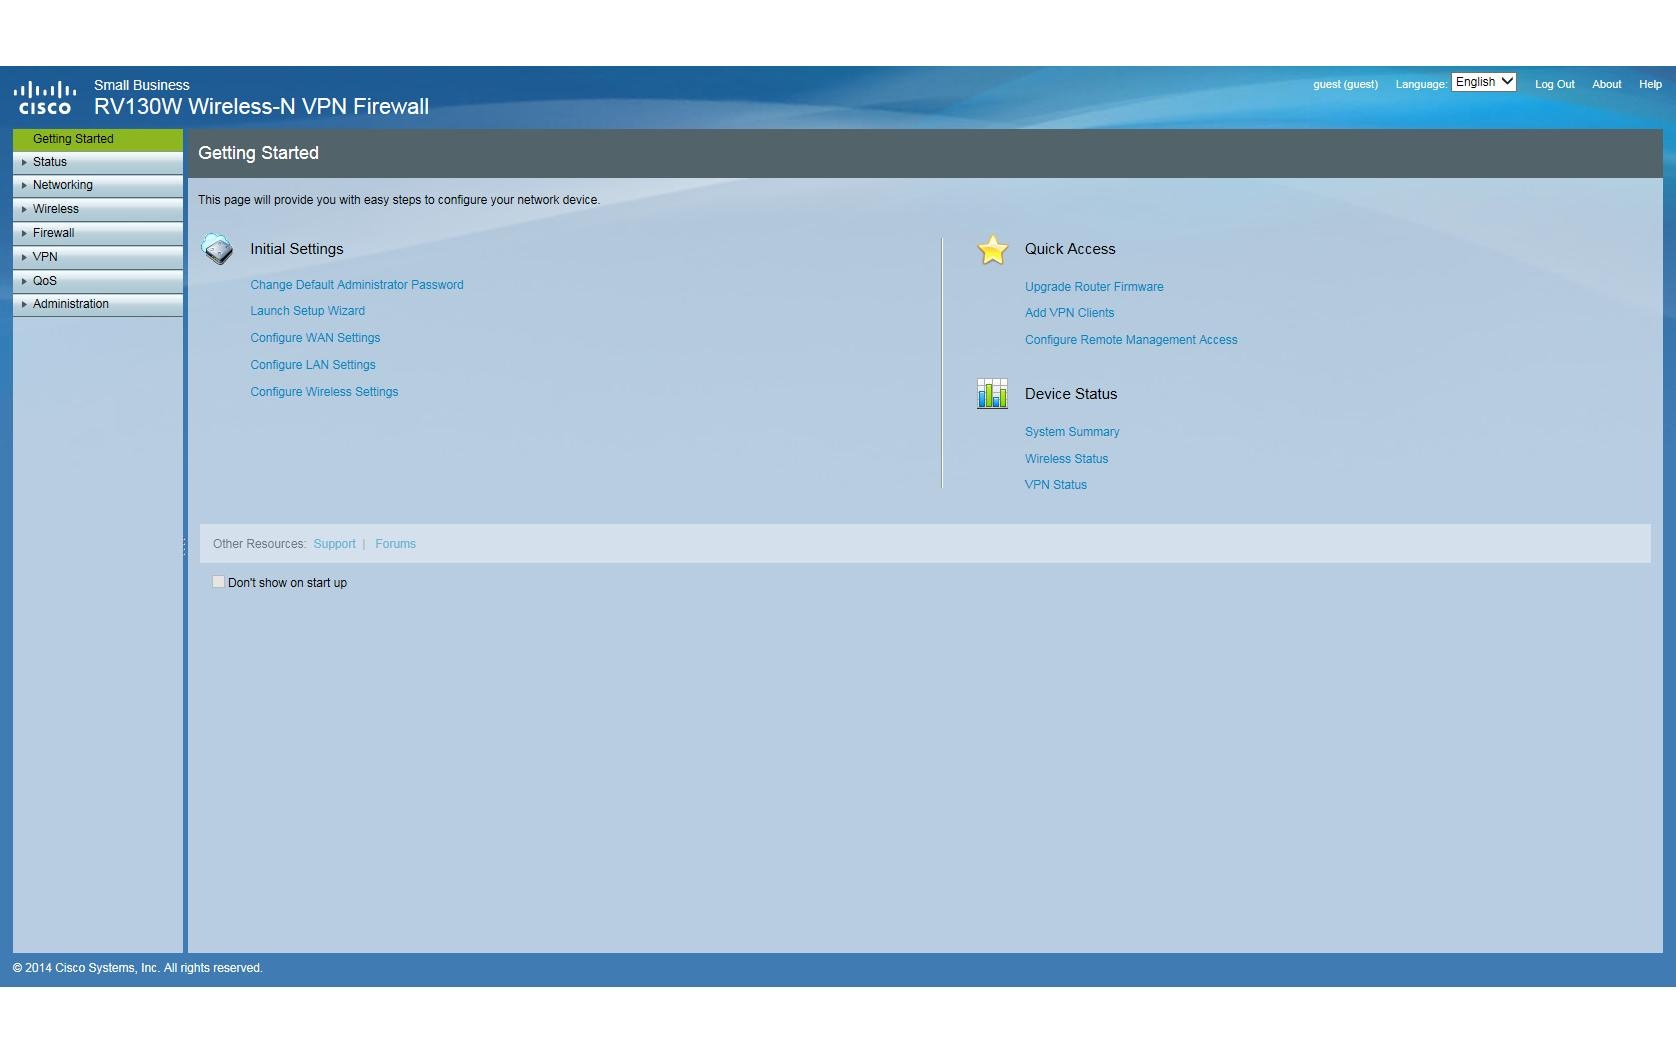
Task: Click Upgrade Router Firmware link
Action: click(1094, 287)
